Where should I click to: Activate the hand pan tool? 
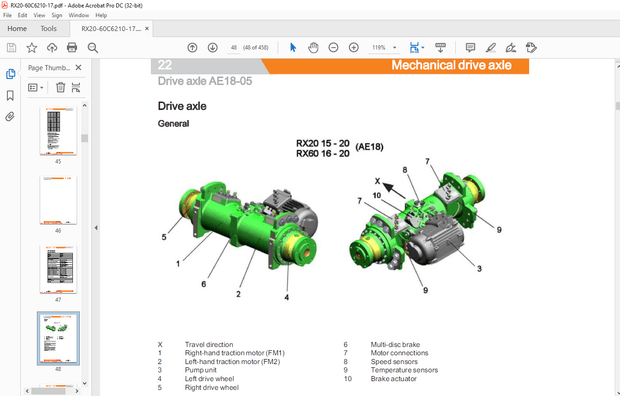pyautogui.click(x=313, y=48)
